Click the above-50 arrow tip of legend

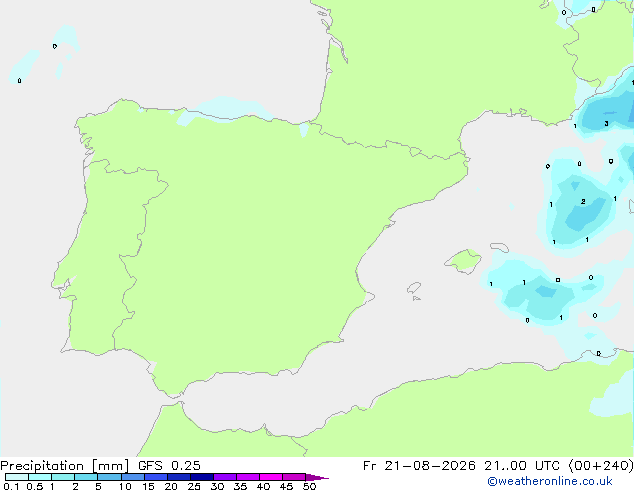317,477
